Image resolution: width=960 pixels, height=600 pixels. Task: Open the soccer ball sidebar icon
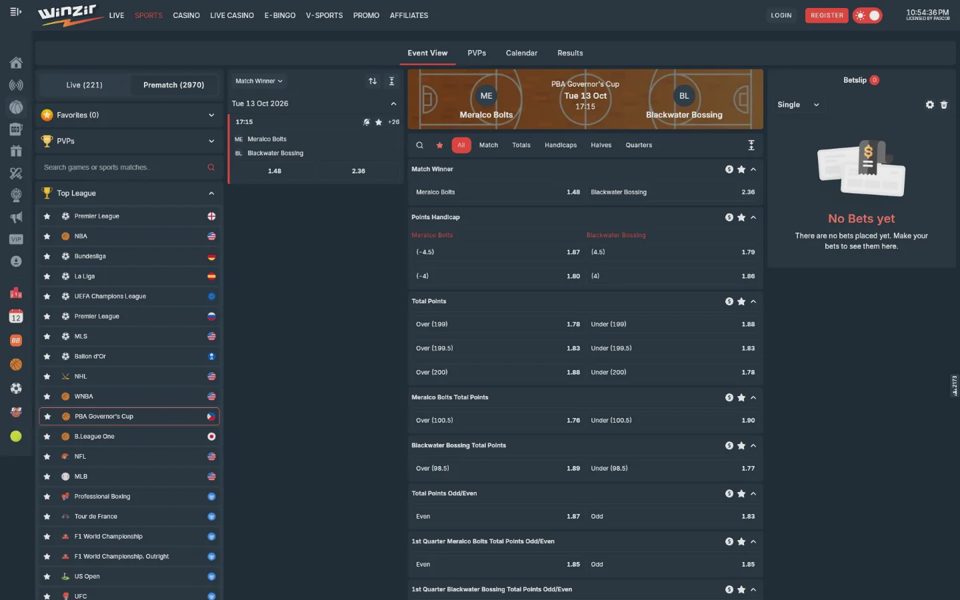16,388
